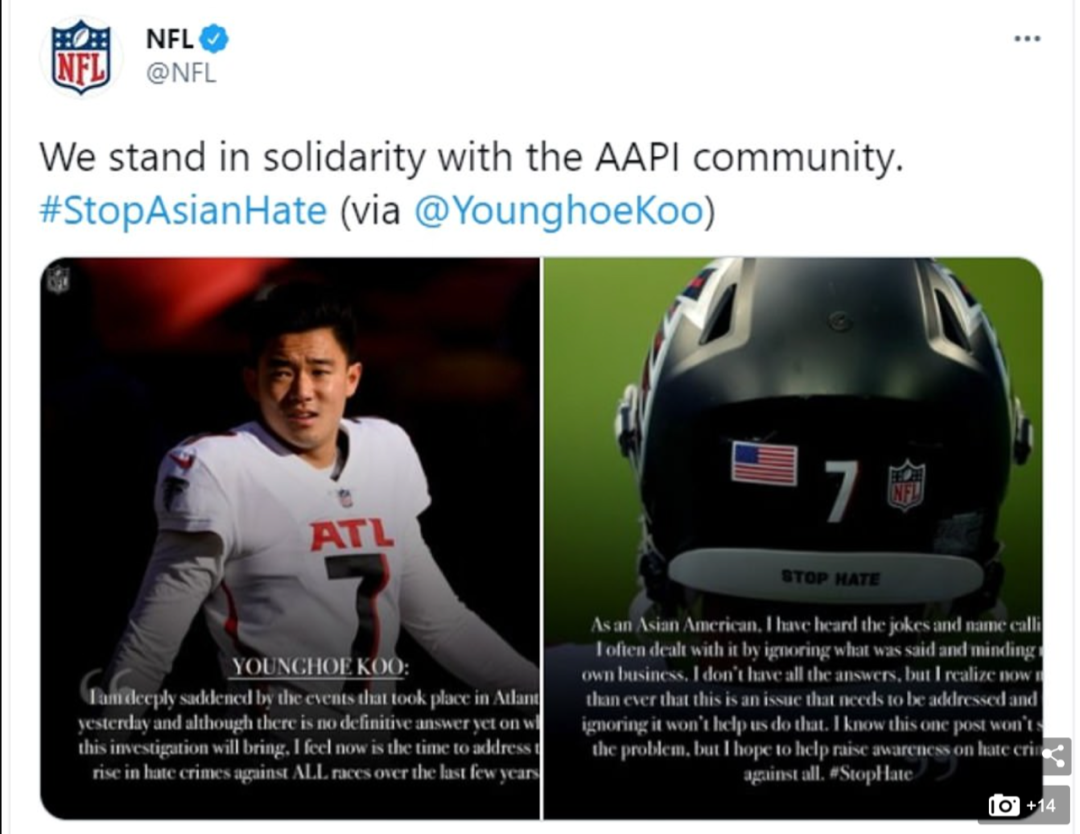Screen dimensions: 1080x834
Task: Open the three-dot more options menu
Action: [x=1027, y=39]
